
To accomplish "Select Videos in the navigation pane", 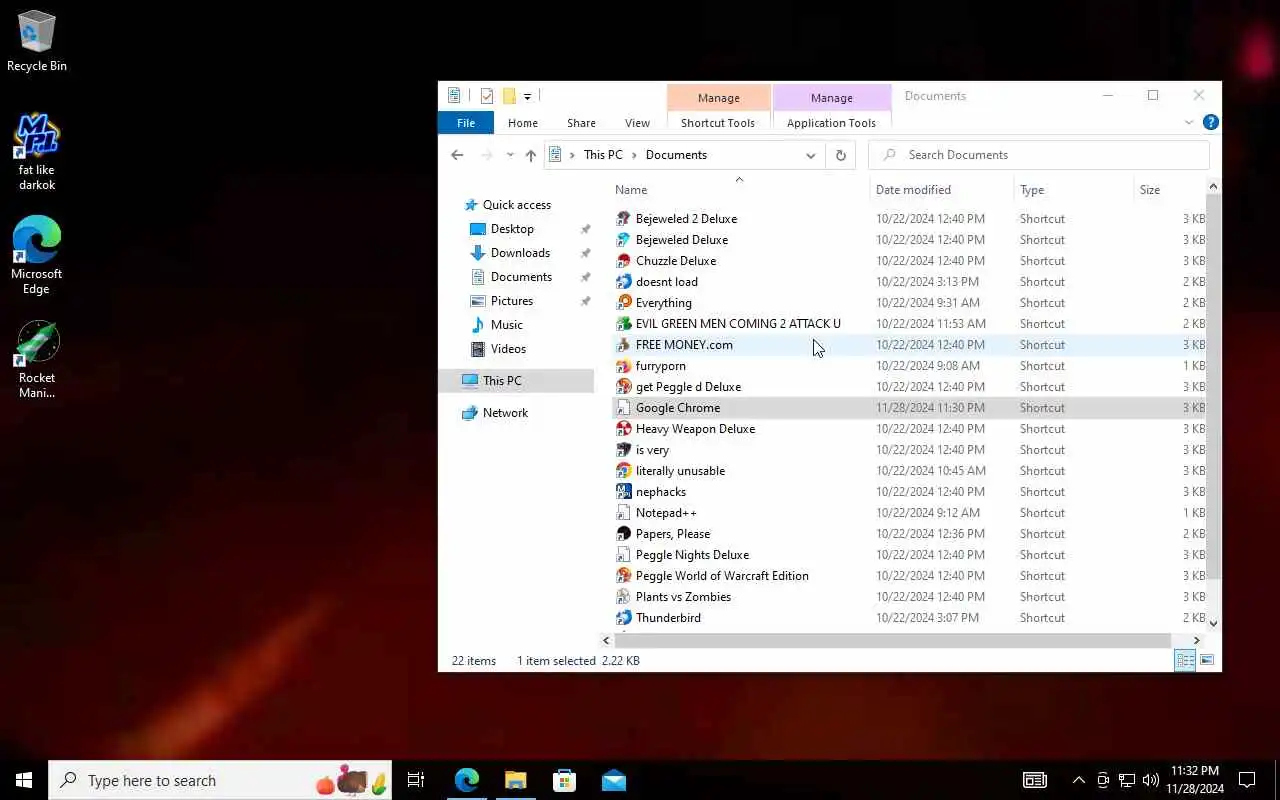I will point(508,349).
